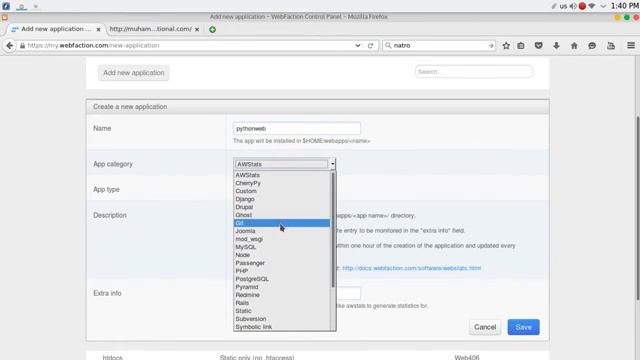Select the highlighted 'Git' option
Viewport: 640px width, 360px height.
[x=282, y=223]
